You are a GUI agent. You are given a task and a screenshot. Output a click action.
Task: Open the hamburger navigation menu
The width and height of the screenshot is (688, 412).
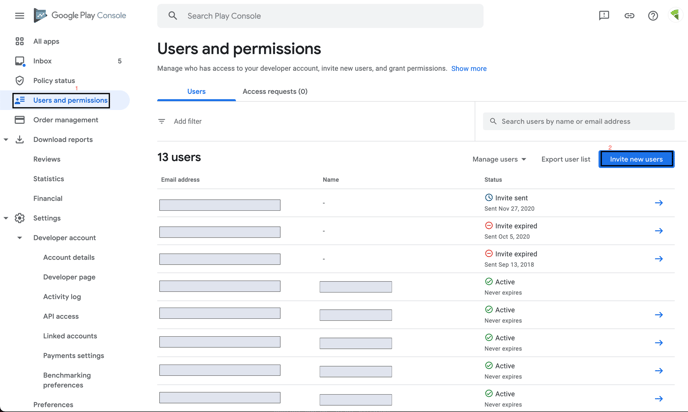click(19, 16)
